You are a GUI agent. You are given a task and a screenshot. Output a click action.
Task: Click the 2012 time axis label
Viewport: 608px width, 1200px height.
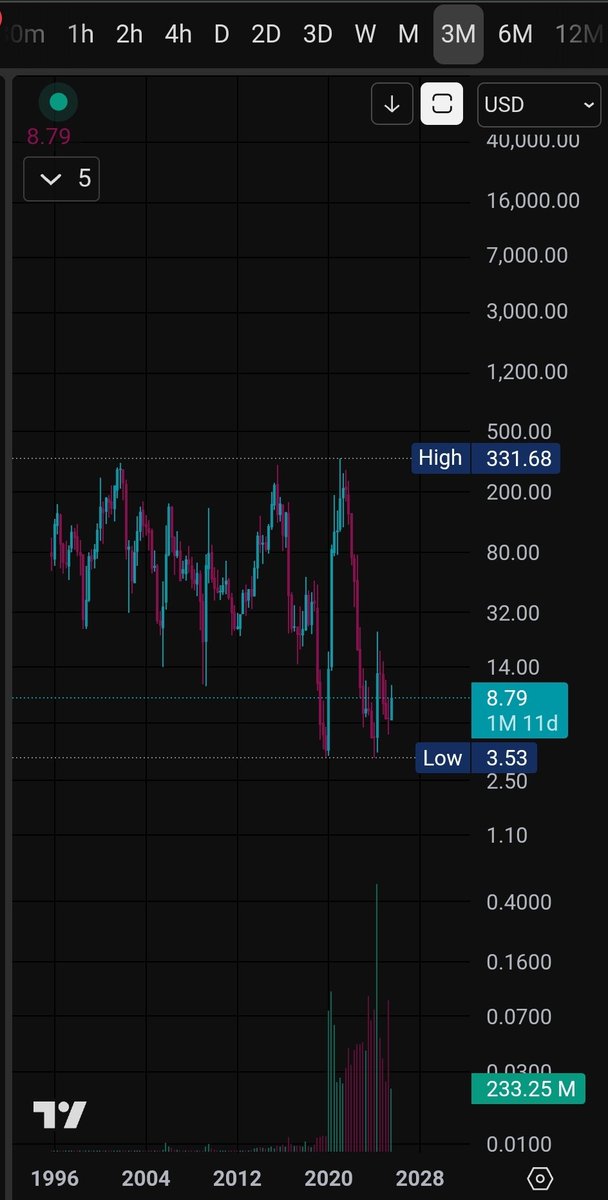point(238,1178)
